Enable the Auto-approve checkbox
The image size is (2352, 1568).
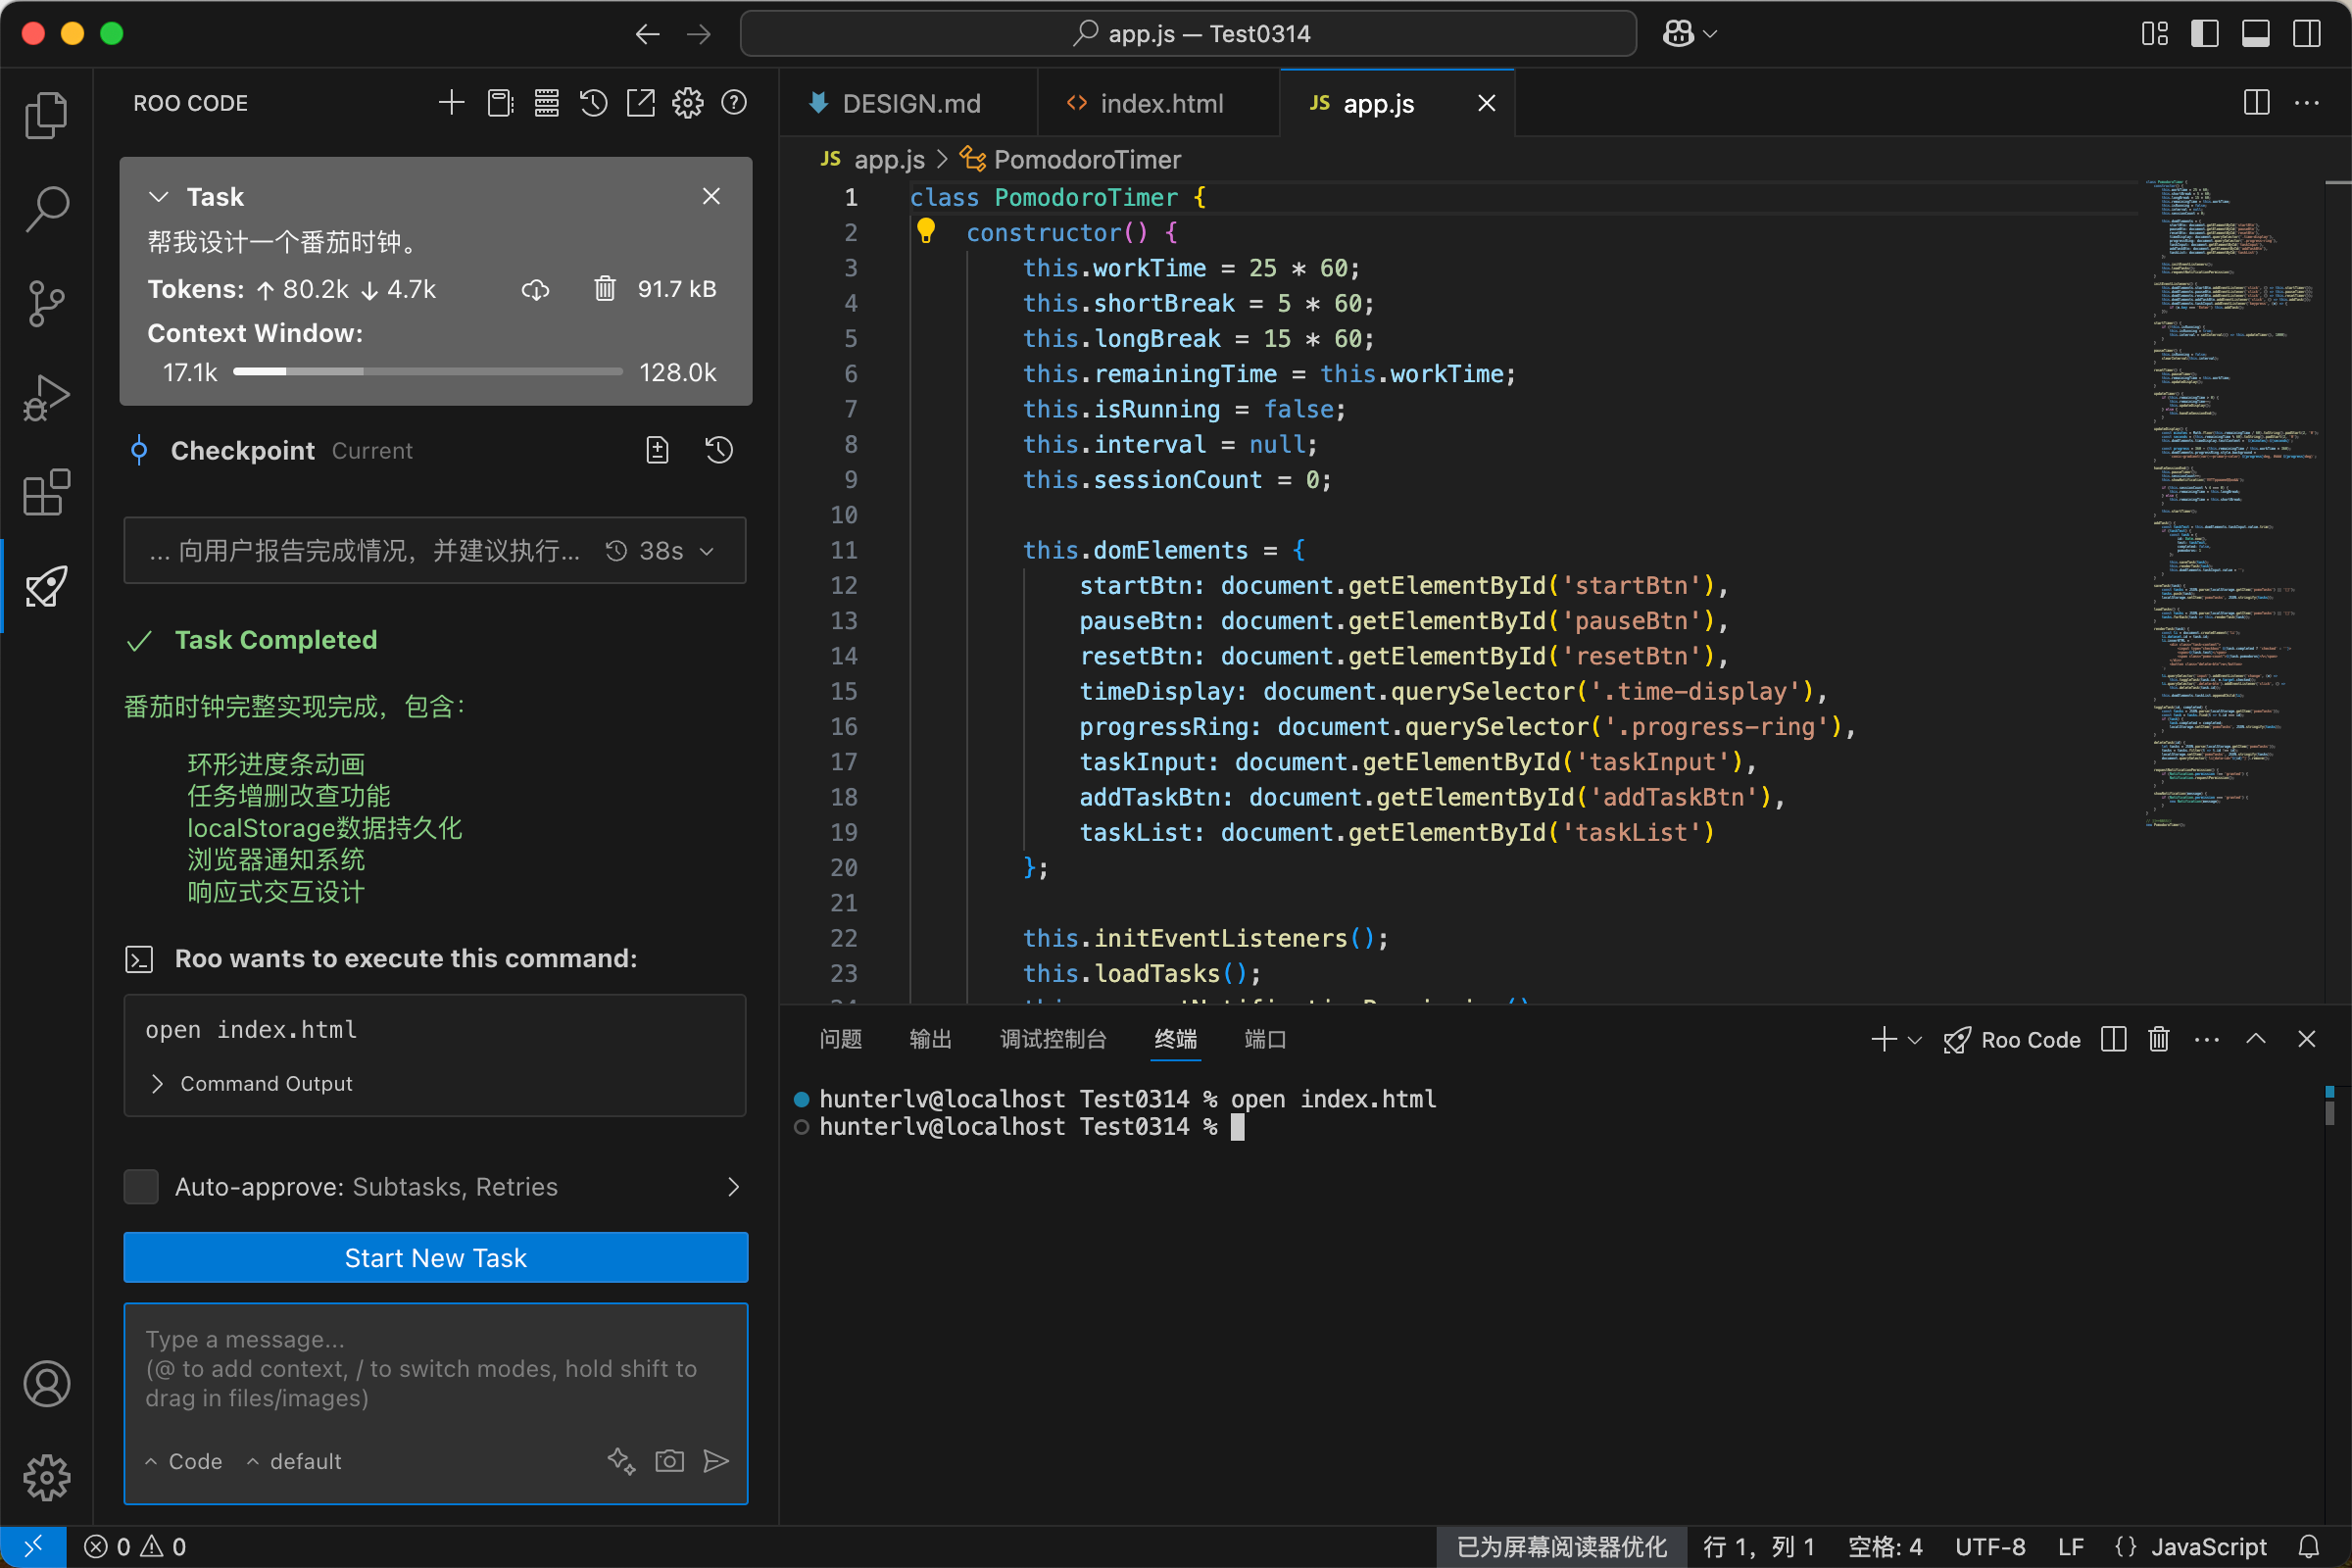[x=141, y=1187]
